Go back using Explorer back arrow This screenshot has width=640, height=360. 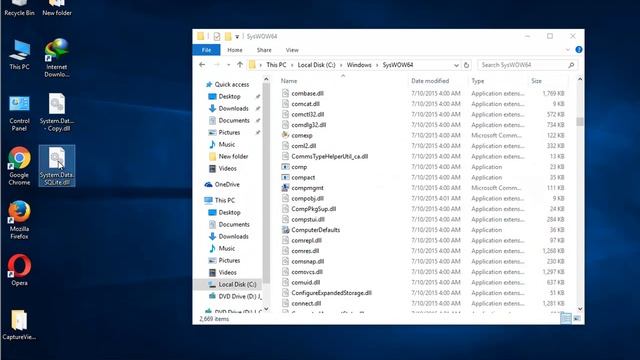(202, 64)
